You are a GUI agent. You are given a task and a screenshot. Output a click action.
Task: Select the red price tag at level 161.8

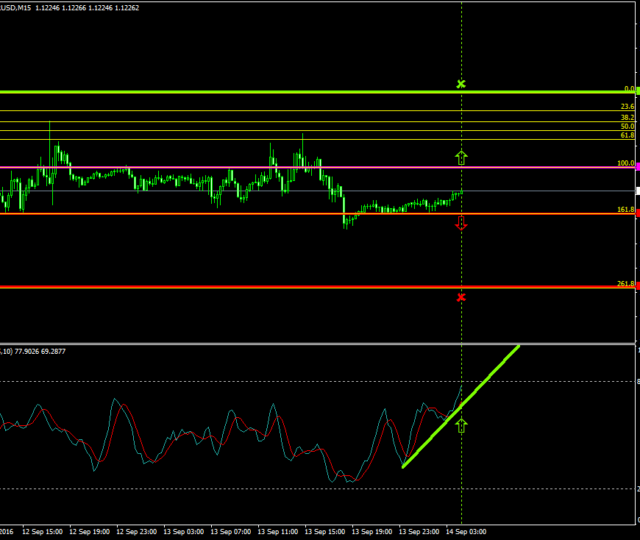coord(637,213)
